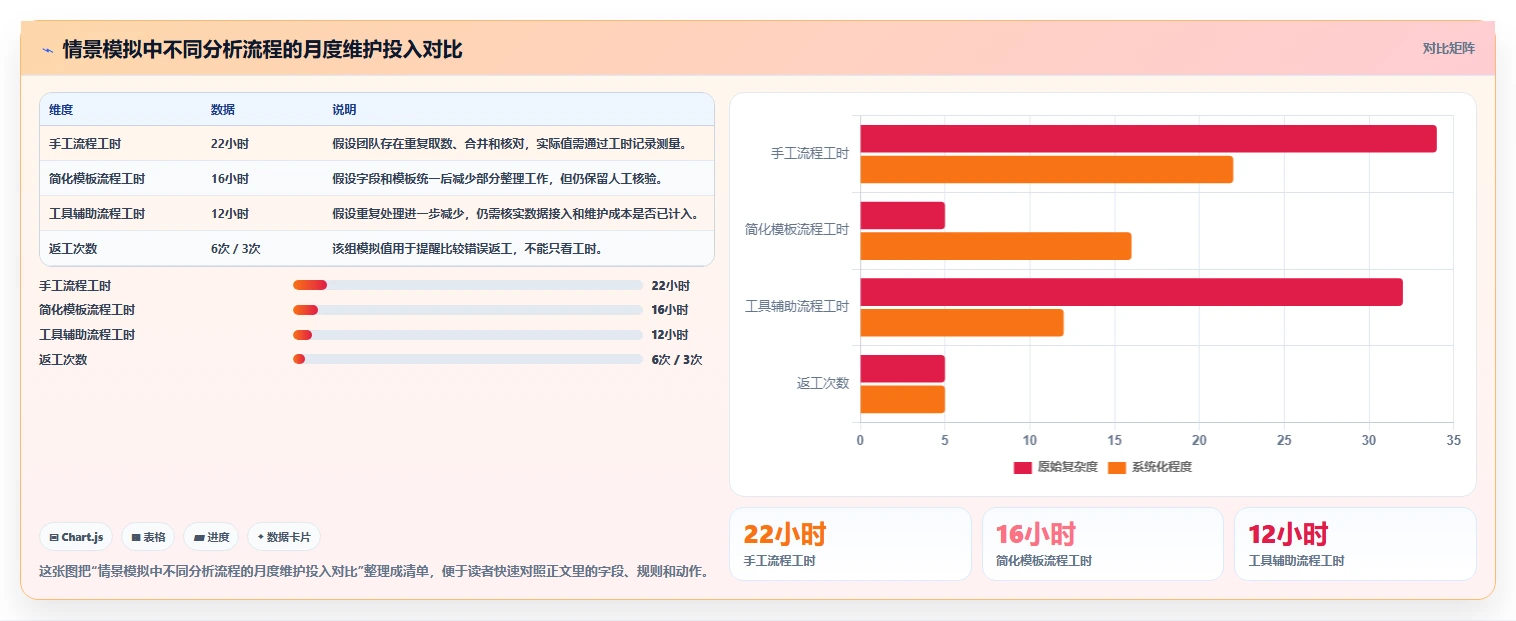Image resolution: width=1516 pixels, height=621 pixels.
Task: Click the orange chart bar for 简化模板流程工时
Action: pyautogui.click(x=995, y=246)
